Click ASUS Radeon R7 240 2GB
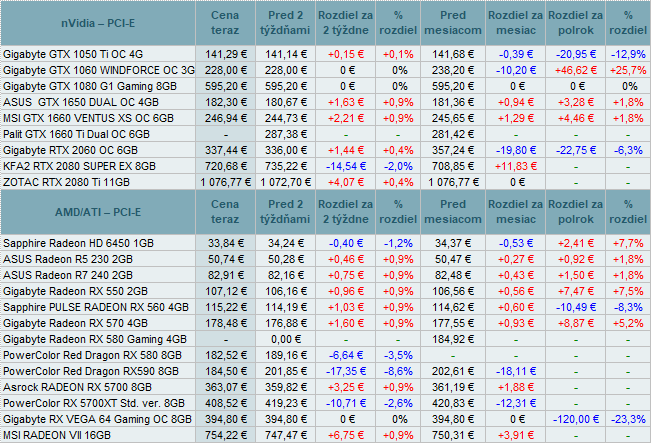 click(x=68, y=275)
